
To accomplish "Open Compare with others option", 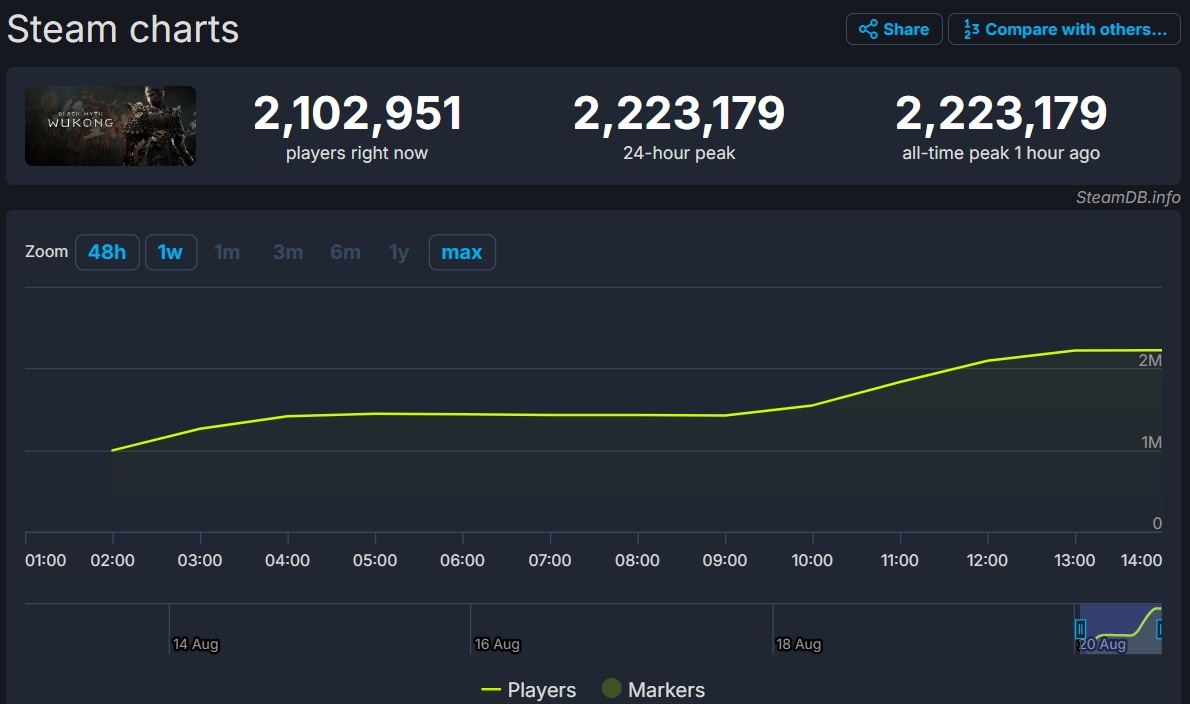I will coord(1064,30).
